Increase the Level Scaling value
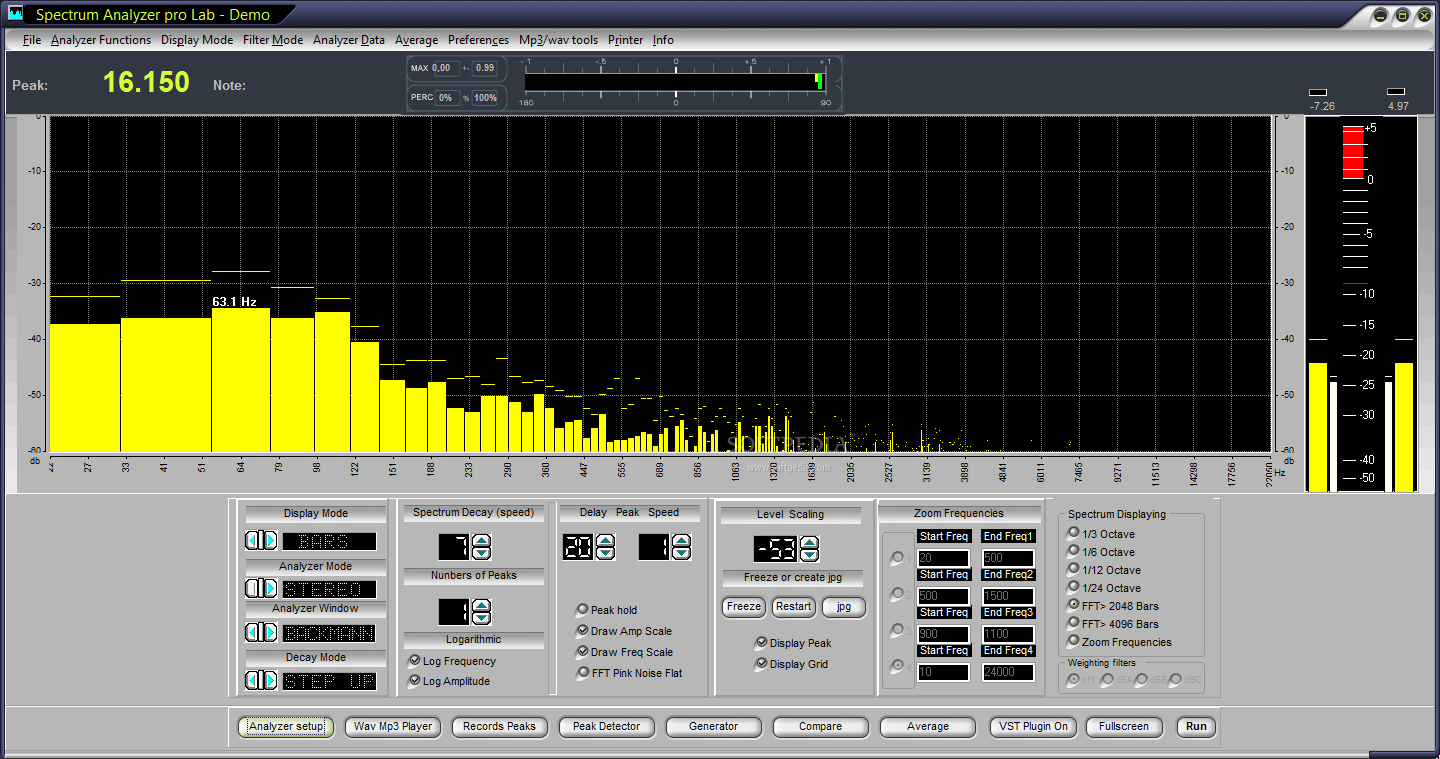 tap(809, 543)
